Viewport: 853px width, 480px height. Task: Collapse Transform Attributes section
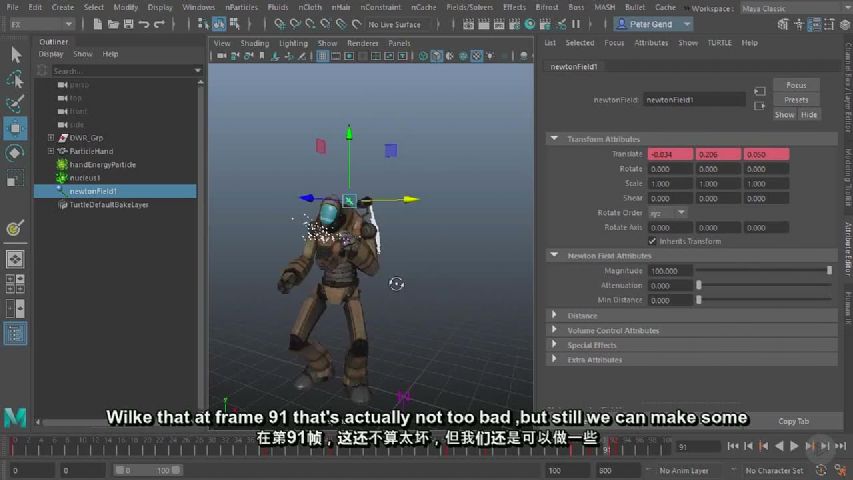pos(554,139)
